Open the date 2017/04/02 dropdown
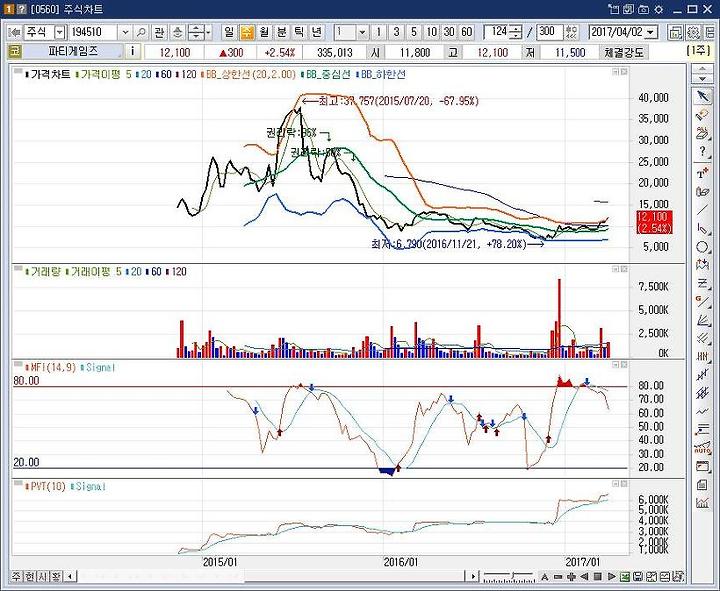This screenshot has width=720, height=591. click(x=651, y=32)
